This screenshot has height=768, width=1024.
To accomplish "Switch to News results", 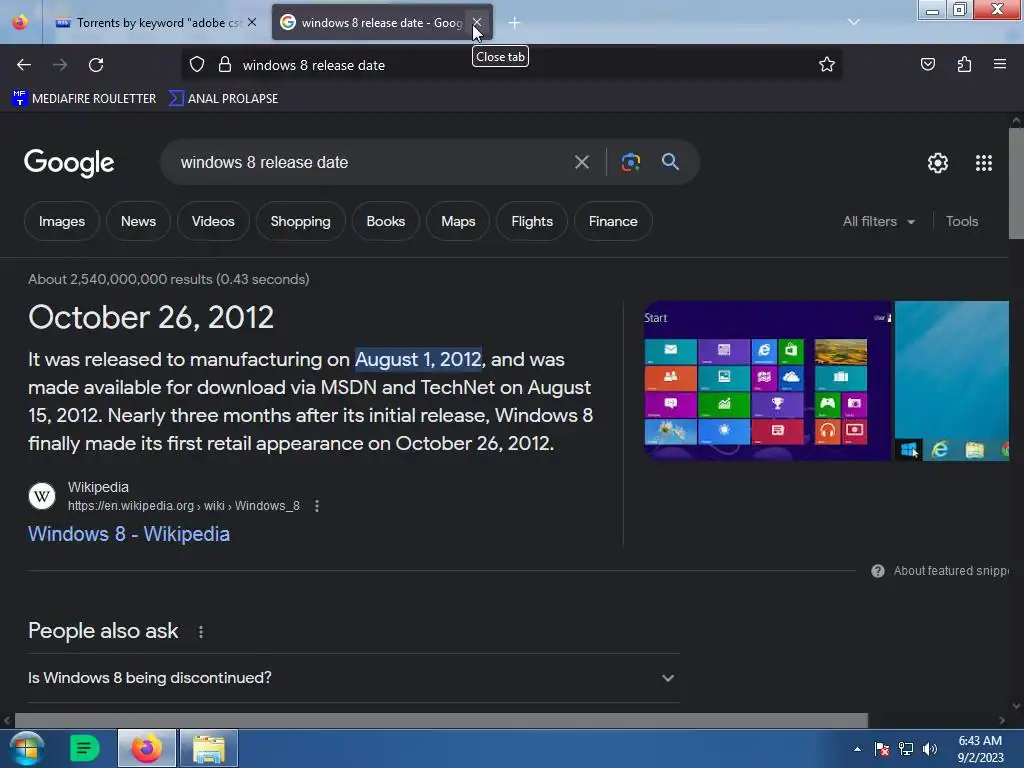I will pyautogui.click(x=138, y=221).
